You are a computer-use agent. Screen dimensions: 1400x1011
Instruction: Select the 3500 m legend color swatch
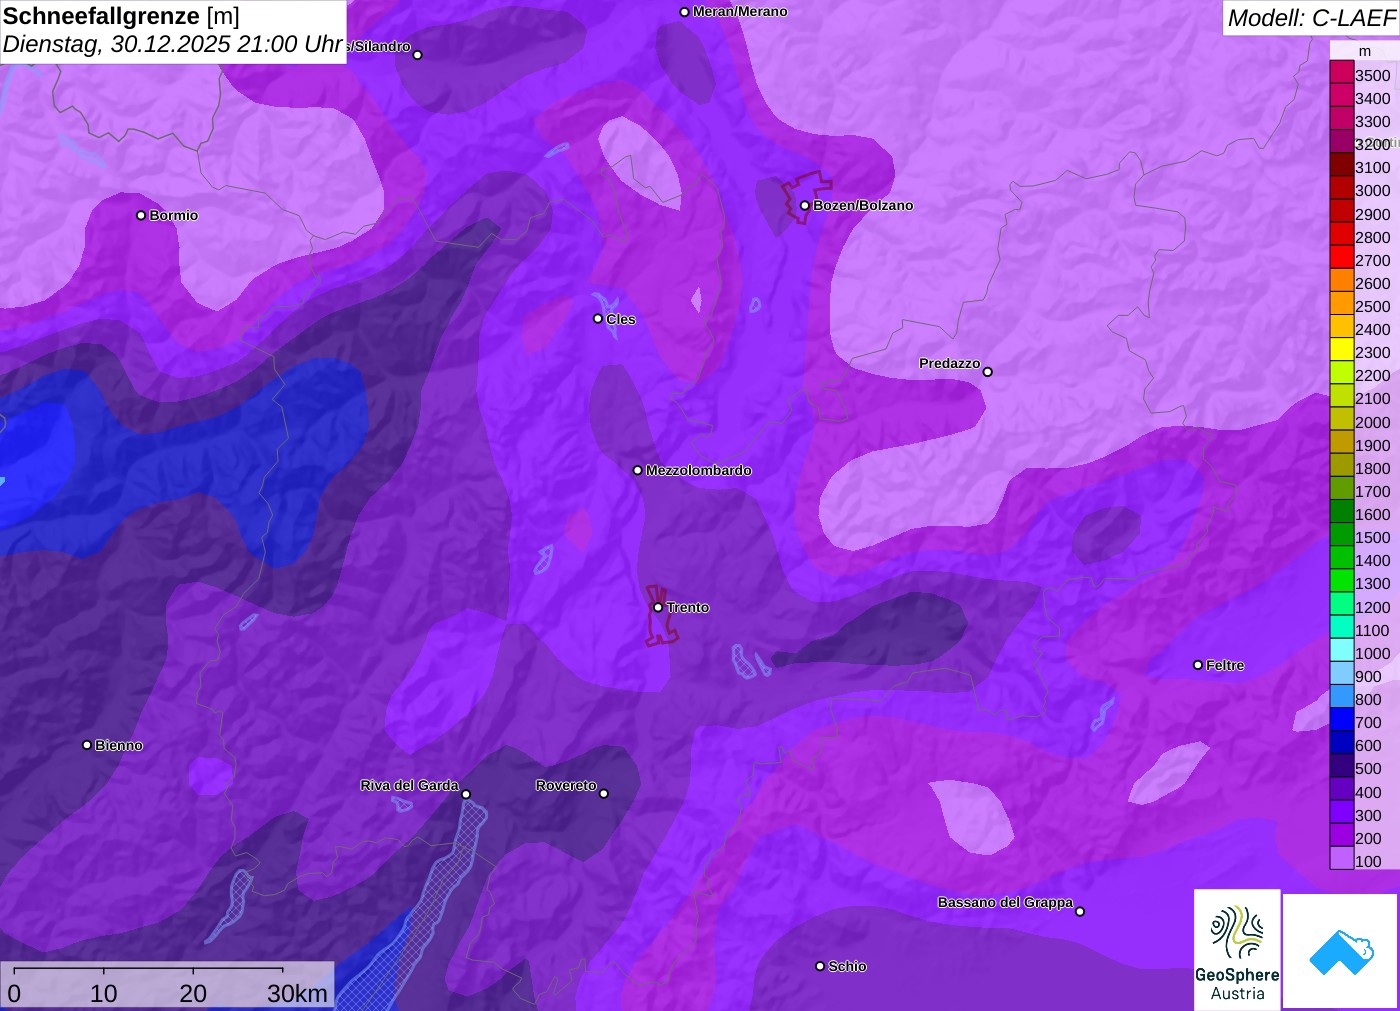click(1341, 73)
